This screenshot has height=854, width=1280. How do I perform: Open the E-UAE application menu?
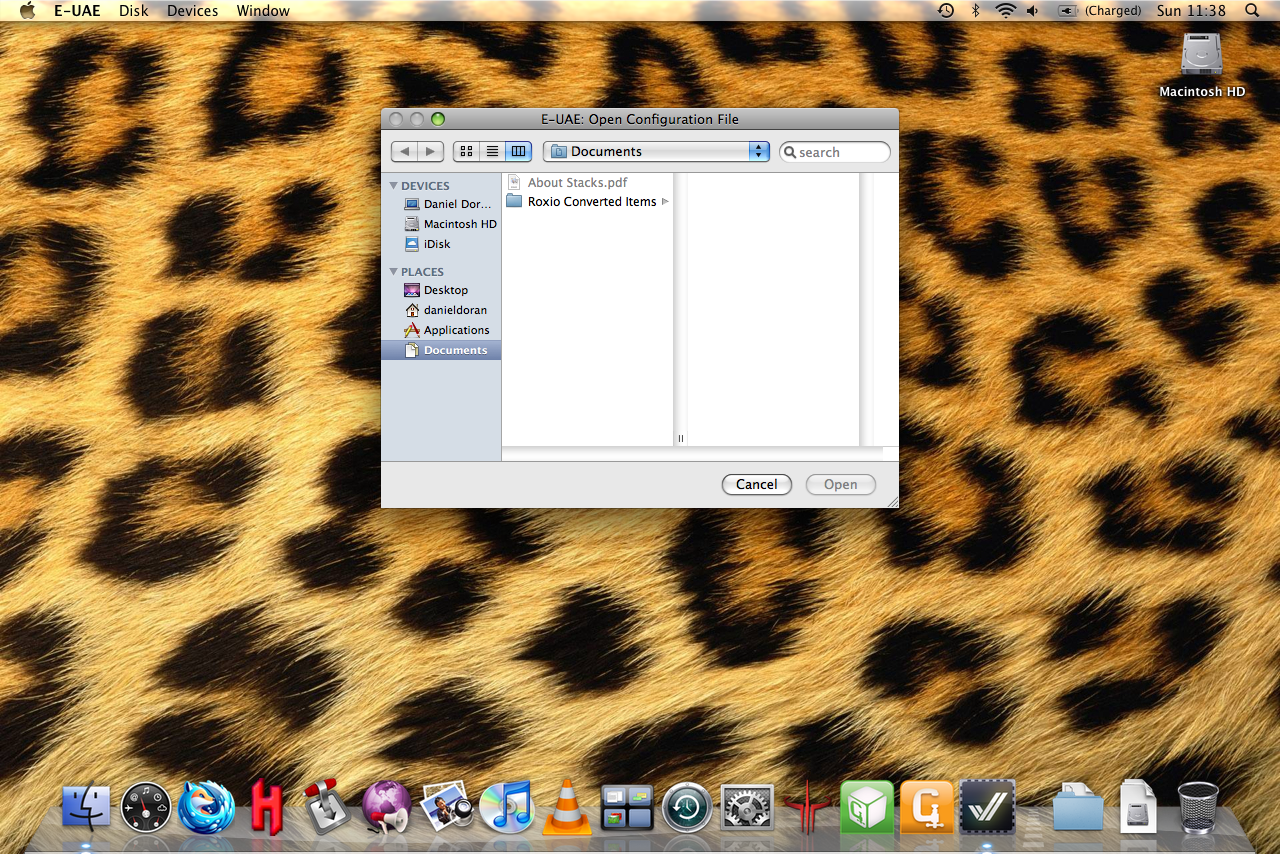(x=77, y=11)
